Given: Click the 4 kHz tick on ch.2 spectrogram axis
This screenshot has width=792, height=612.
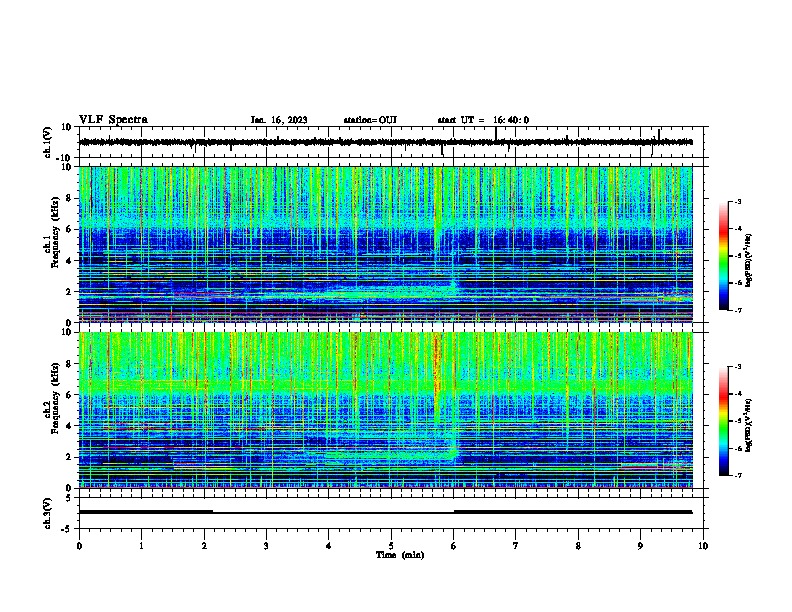Looking at the screenshot, I should 68,426.
